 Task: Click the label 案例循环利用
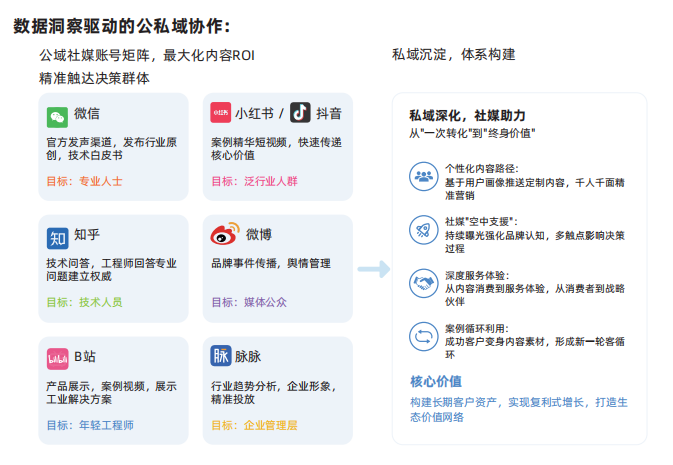[477, 328]
